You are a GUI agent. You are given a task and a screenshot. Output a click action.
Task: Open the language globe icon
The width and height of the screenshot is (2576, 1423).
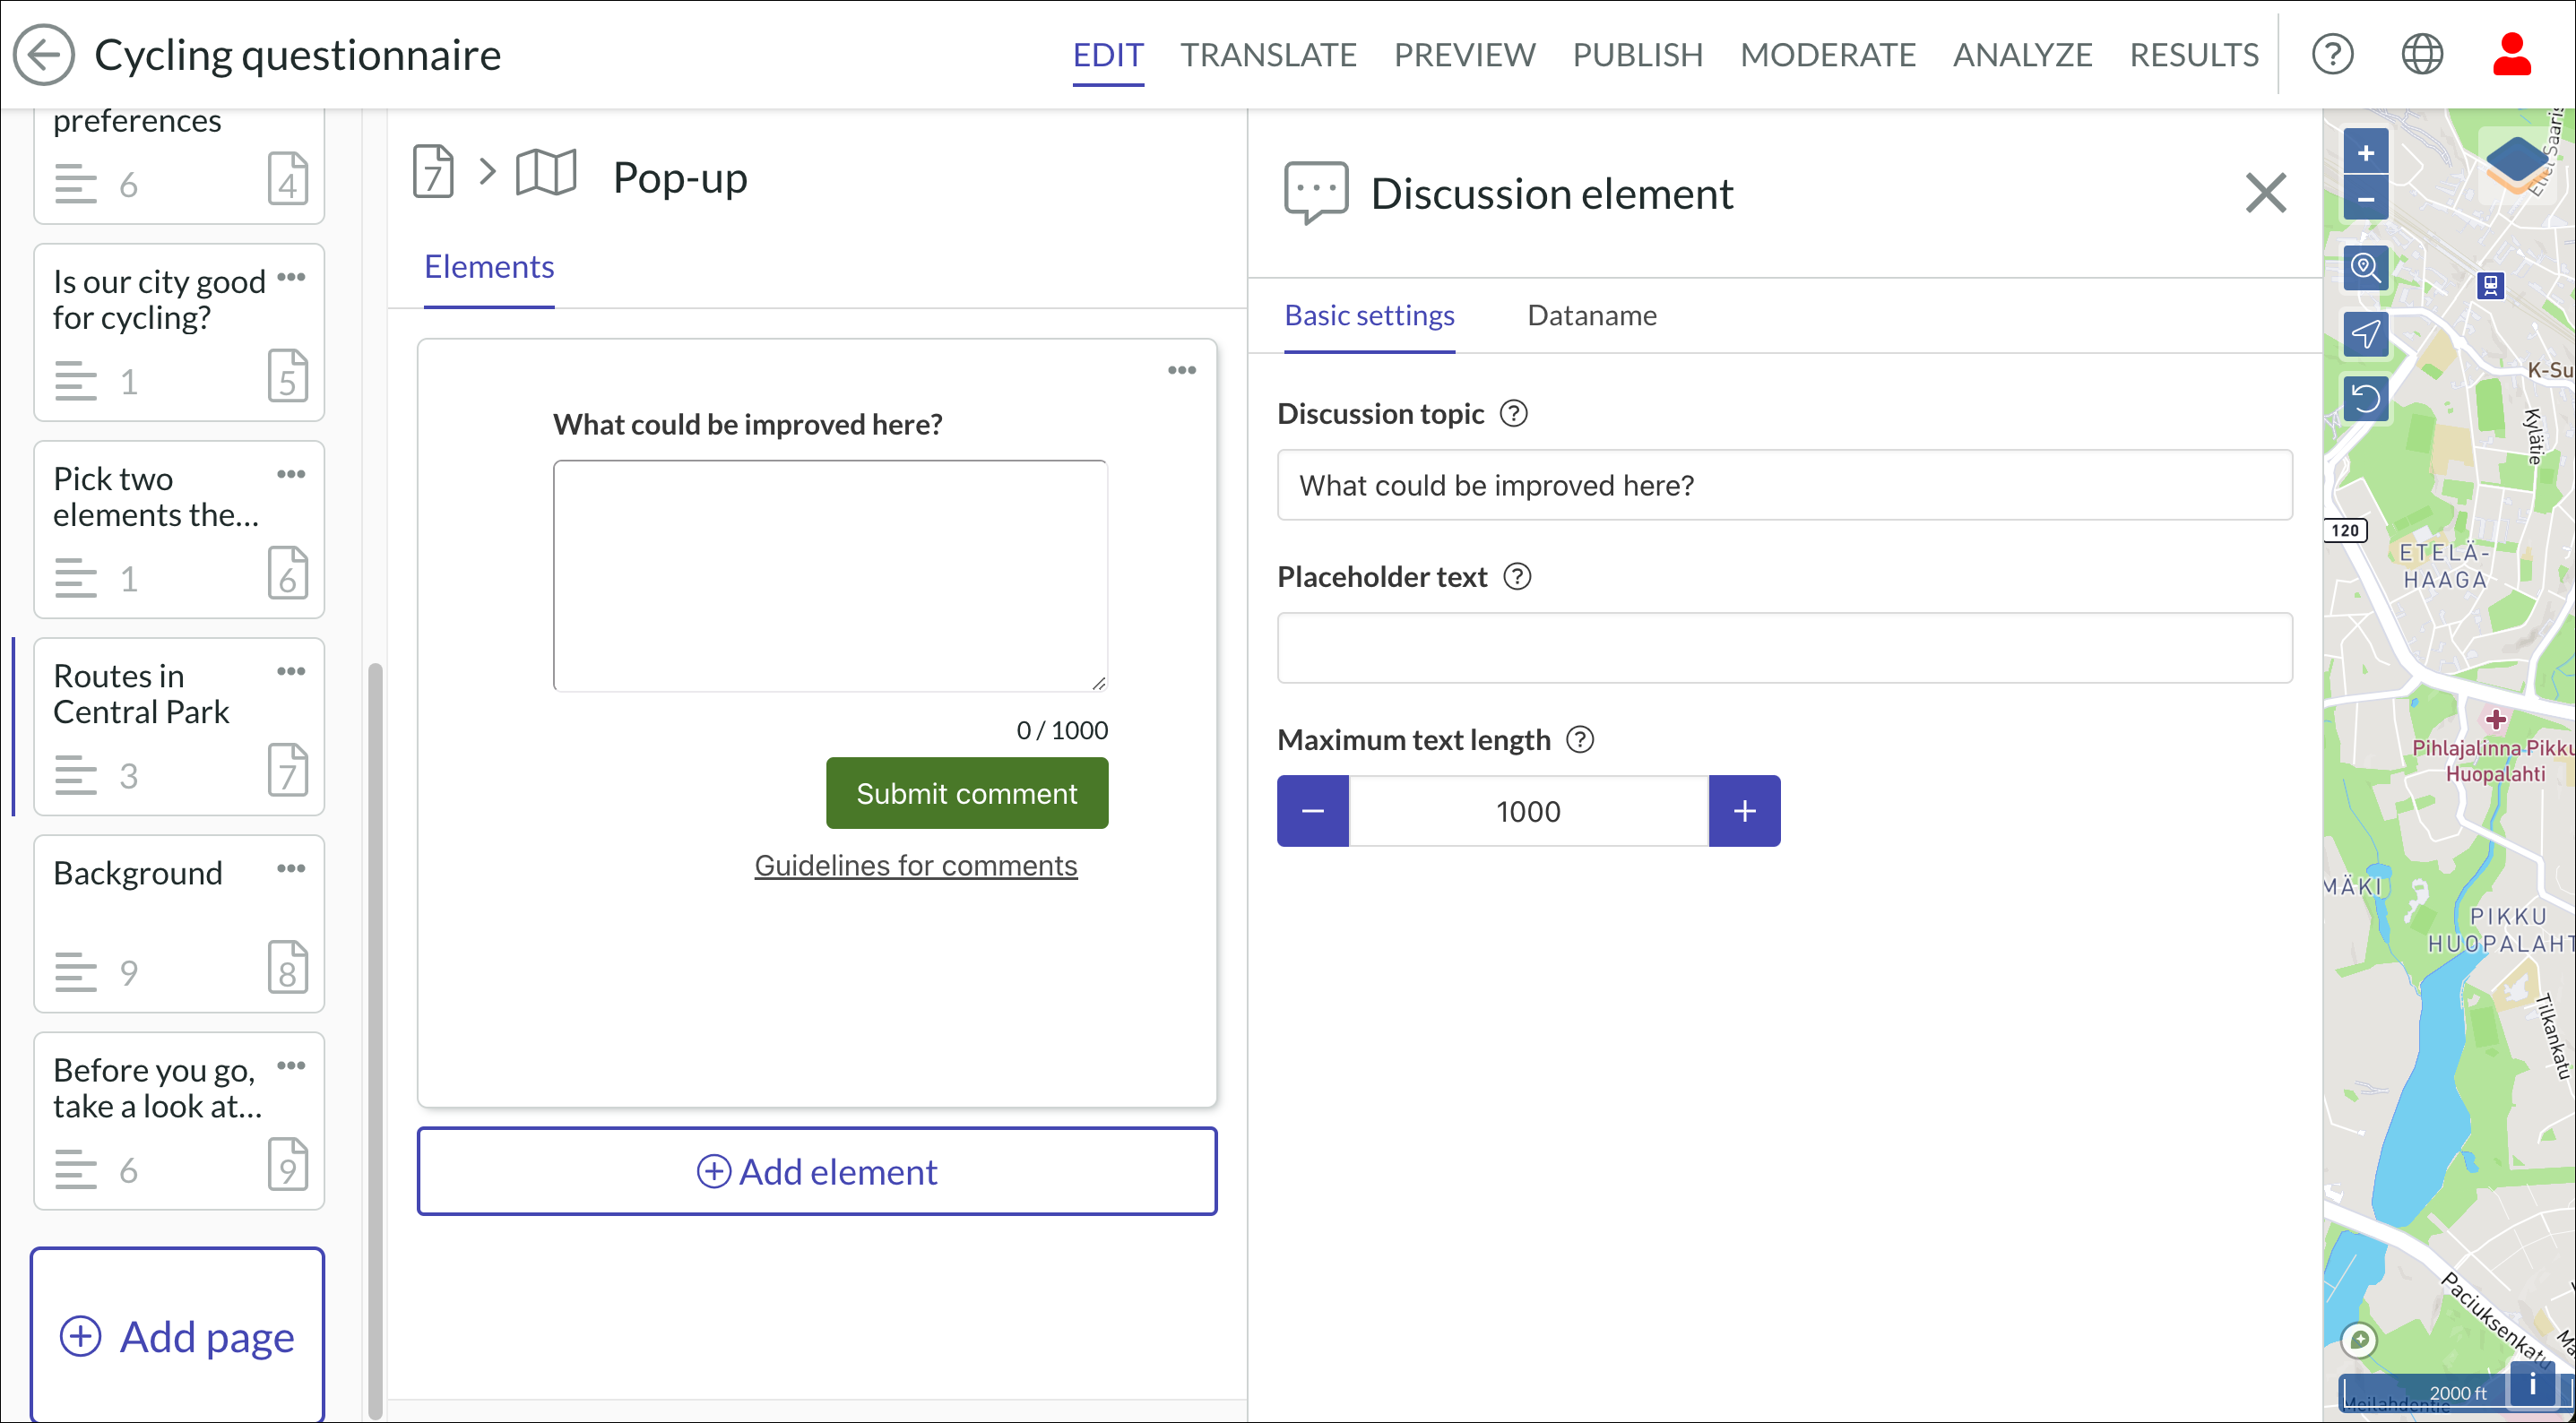[x=2422, y=54]
